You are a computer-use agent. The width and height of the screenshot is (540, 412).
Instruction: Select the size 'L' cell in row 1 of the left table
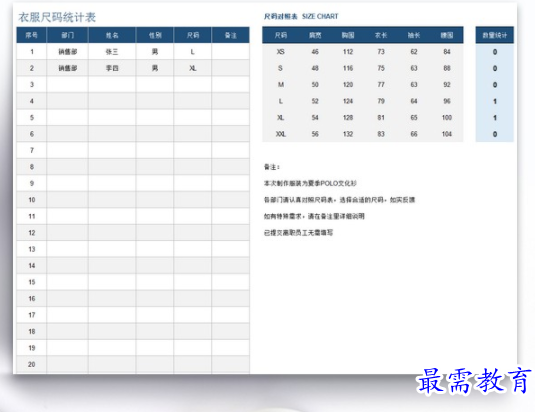(193, 52)
